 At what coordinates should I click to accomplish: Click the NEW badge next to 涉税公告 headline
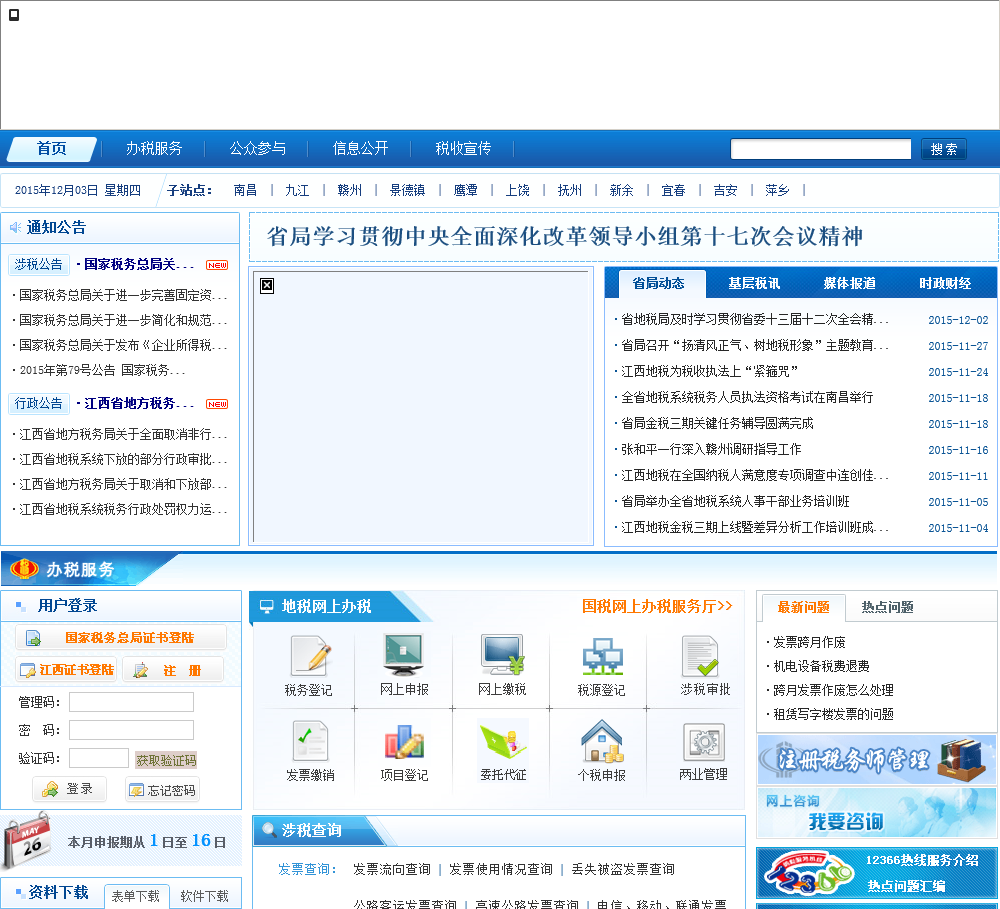pos(217,265)
